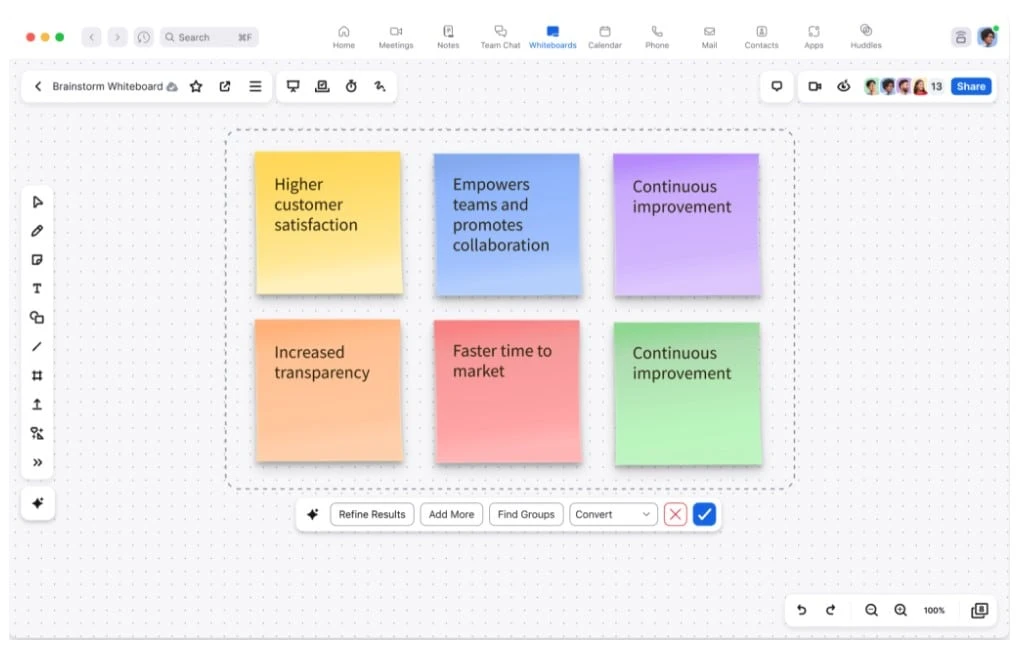Click the icon left of profile avatar
1023x660 pixels.
pos(960,37)
